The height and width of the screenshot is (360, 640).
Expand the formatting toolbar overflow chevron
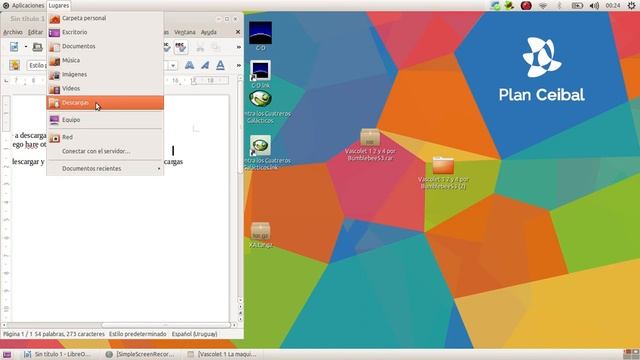tap(239, 65)
